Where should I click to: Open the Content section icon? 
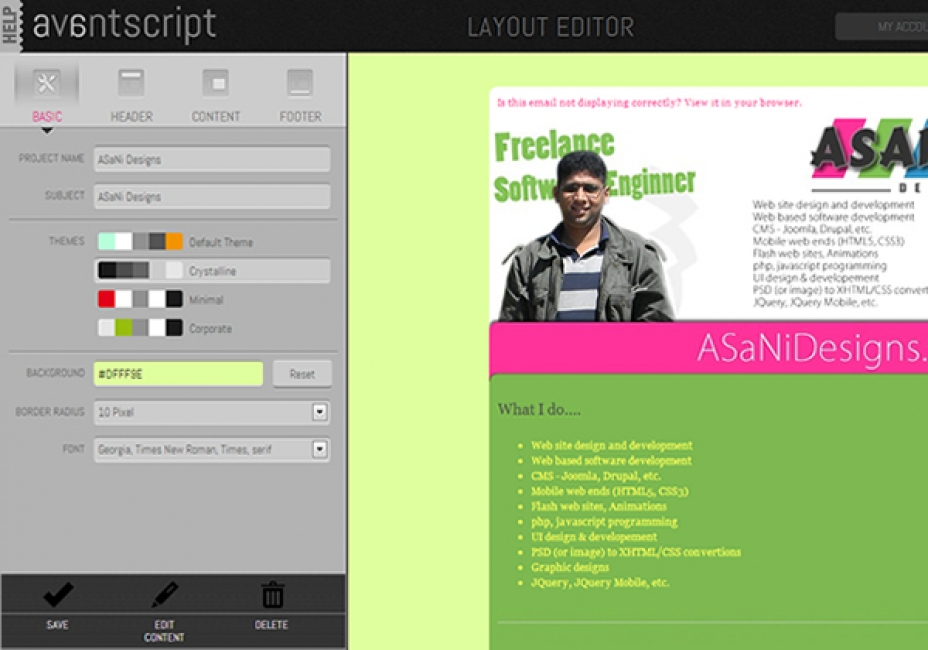click(215, 83)
